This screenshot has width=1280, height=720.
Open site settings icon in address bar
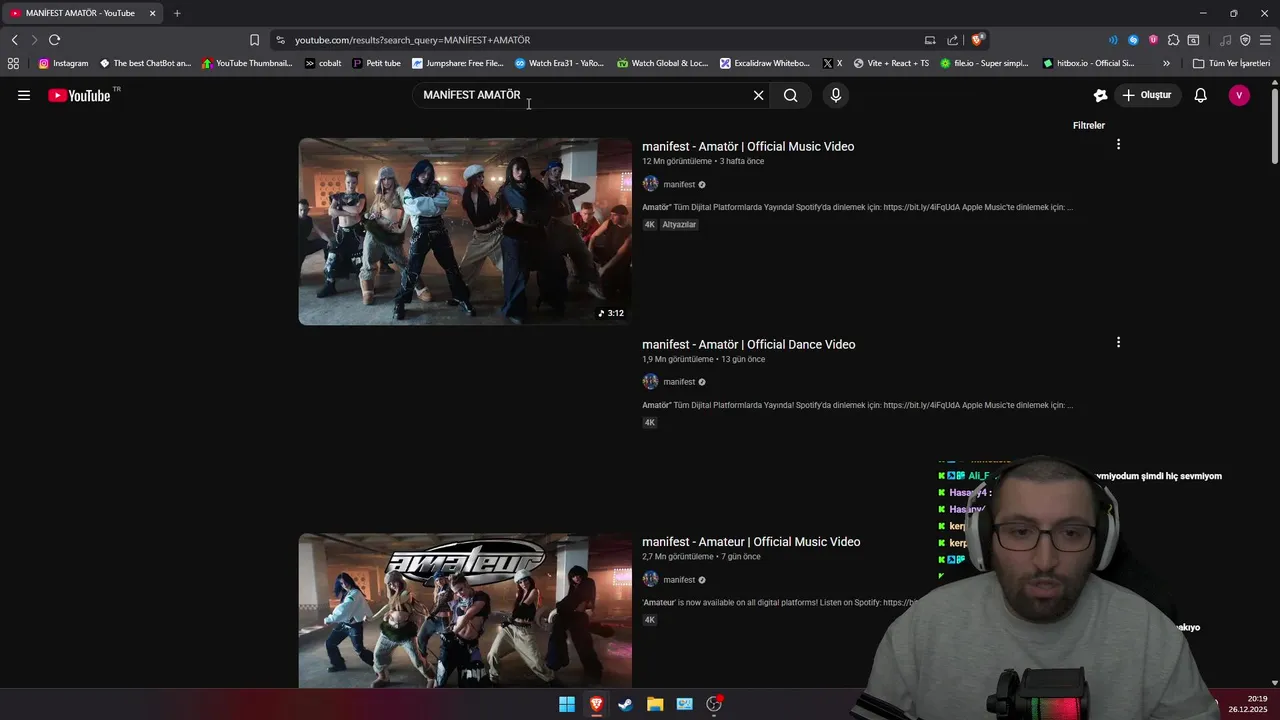(281, 40)
